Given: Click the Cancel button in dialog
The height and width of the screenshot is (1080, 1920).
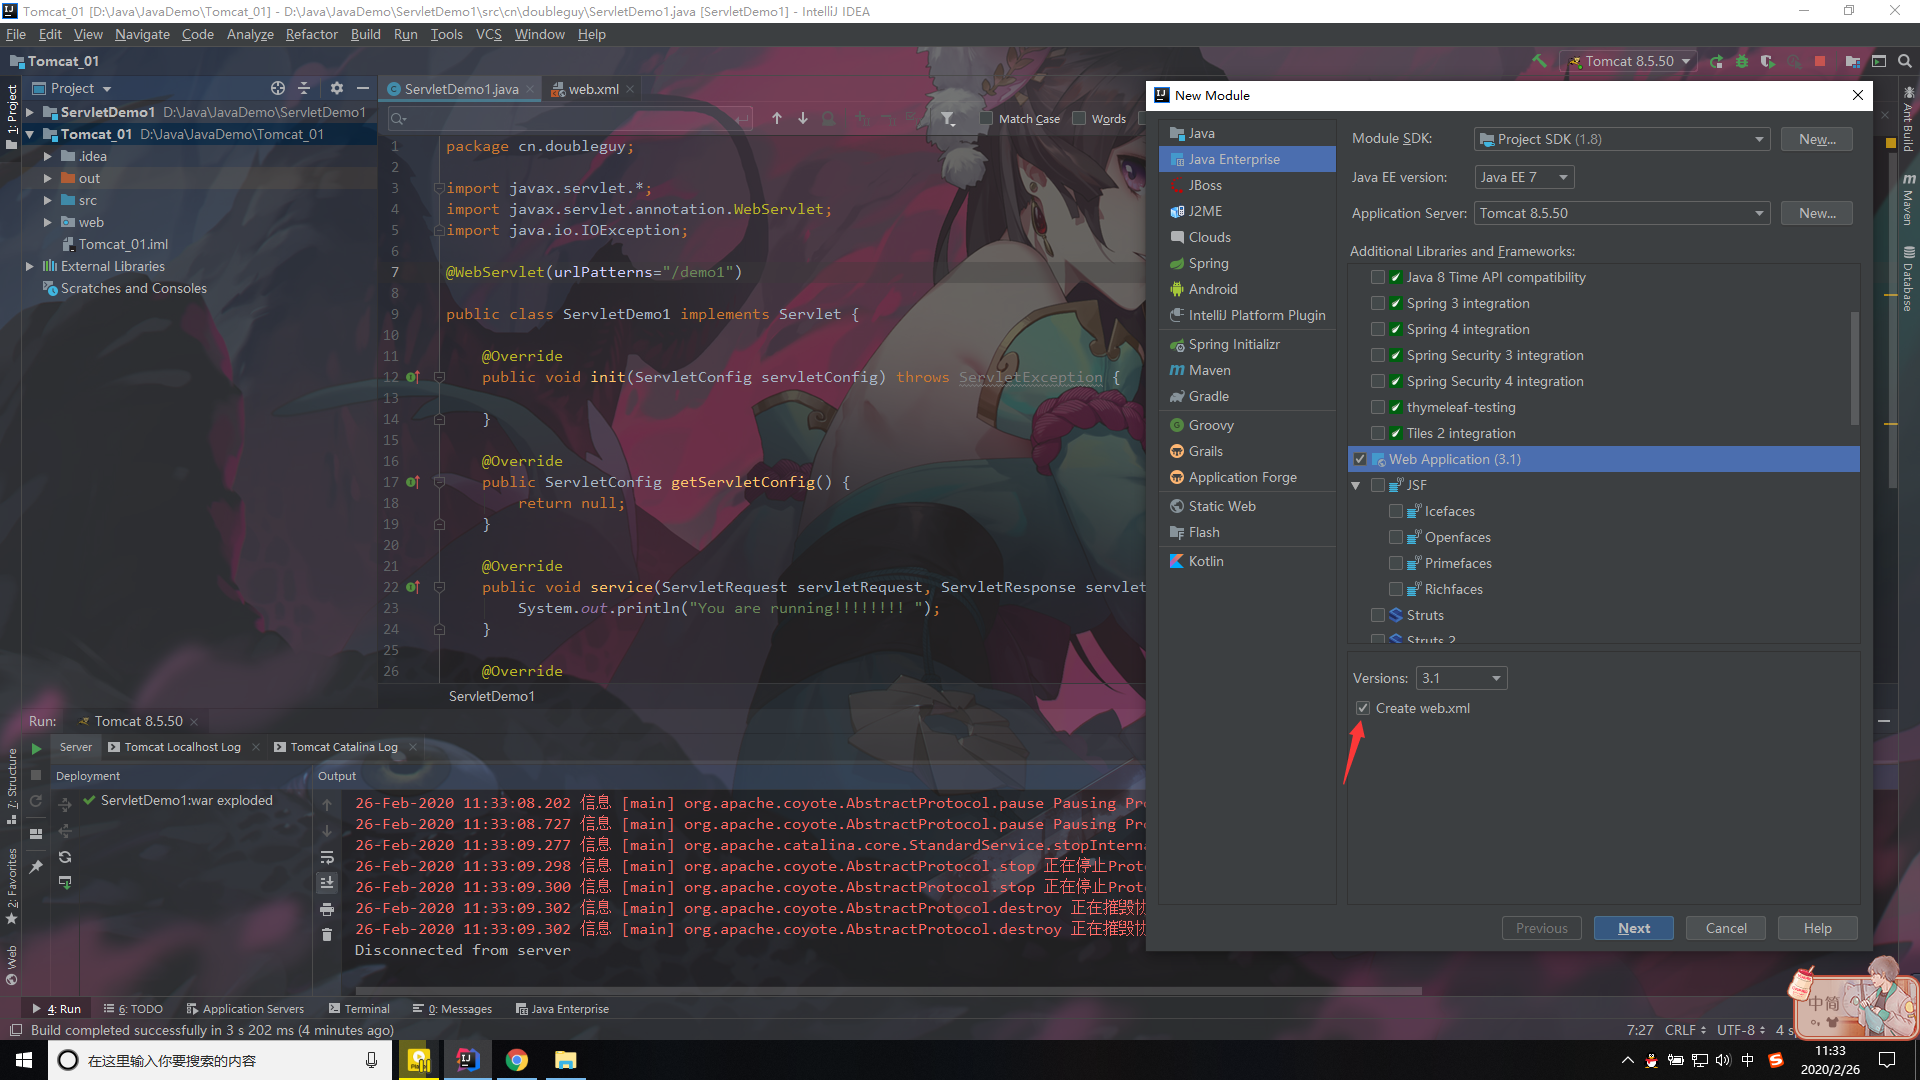Looking at the screenshot, I should [x=1726, y=928].
